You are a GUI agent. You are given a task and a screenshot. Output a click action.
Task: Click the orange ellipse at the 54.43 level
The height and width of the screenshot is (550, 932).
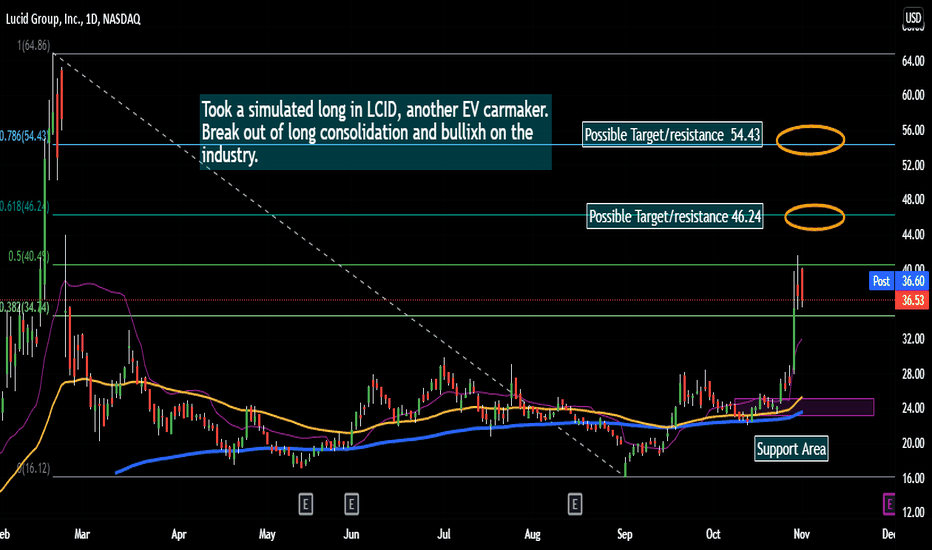pos(810,140)
